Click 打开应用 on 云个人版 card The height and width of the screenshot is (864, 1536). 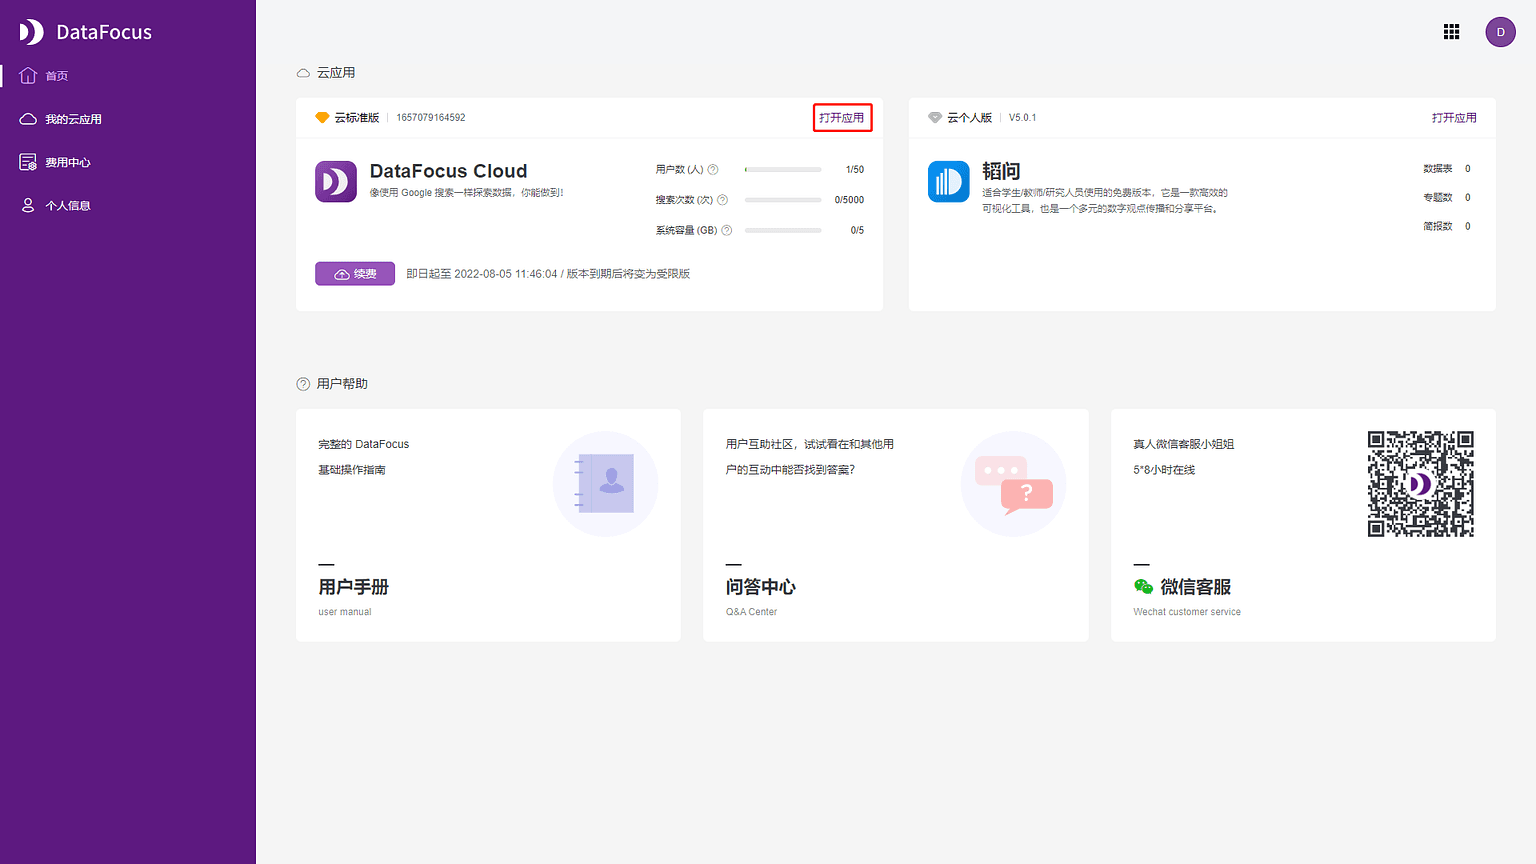pos(1454,118)
